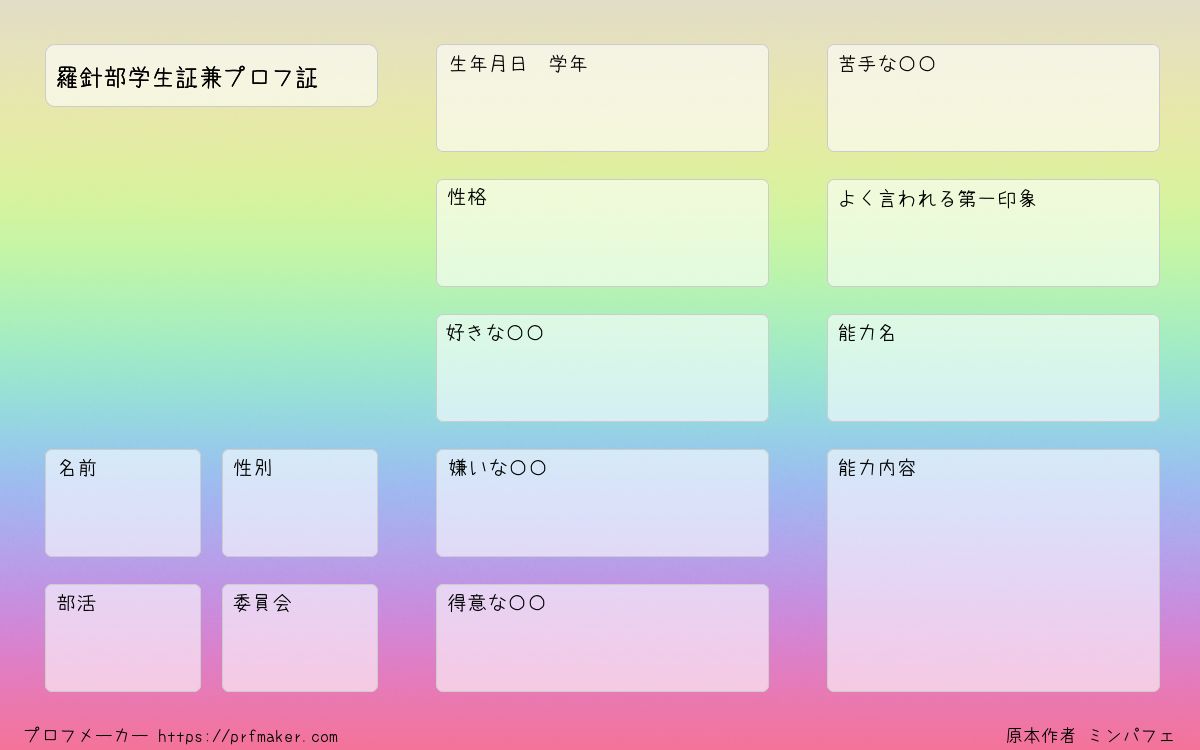Click the 性格 box

click(x=602, y=233)
